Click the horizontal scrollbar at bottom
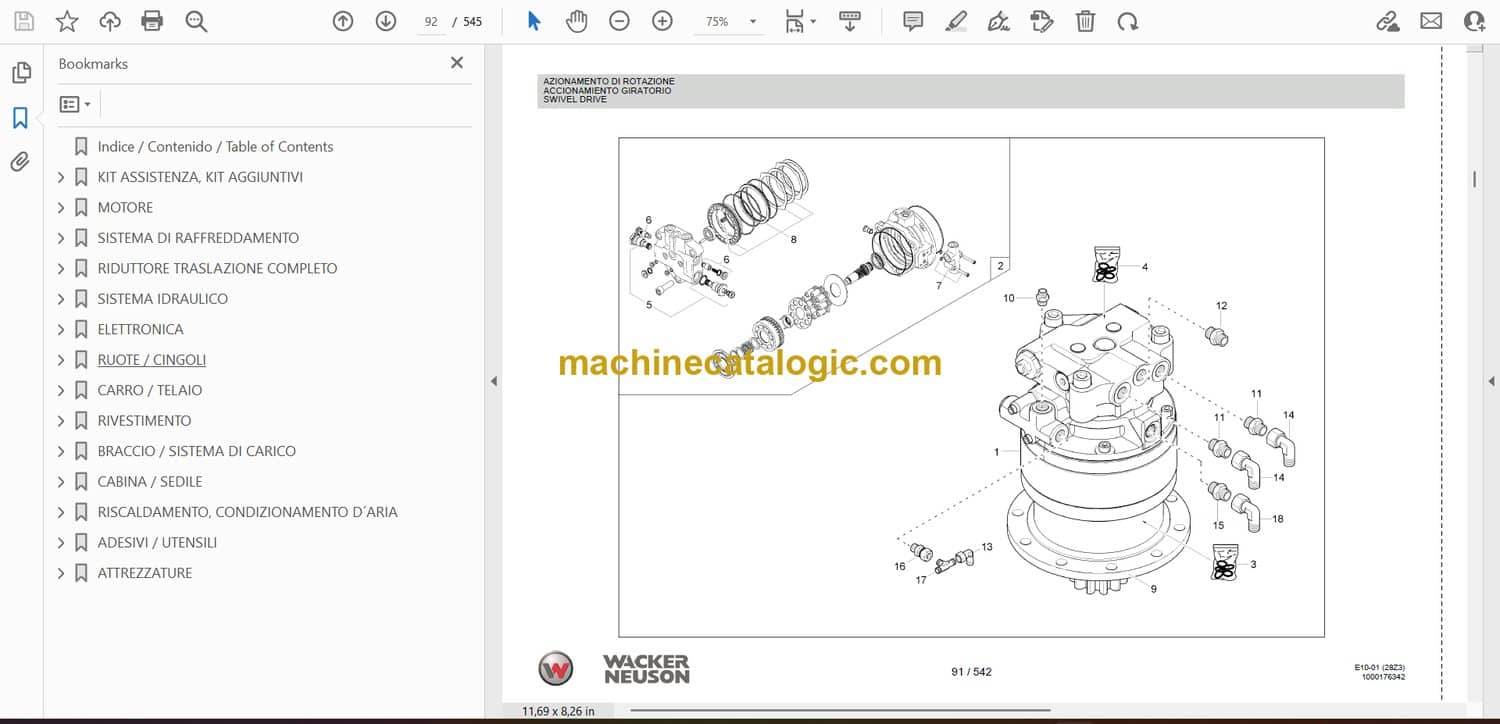Screen dimensions: 1500x724 (x=840, y=711)
